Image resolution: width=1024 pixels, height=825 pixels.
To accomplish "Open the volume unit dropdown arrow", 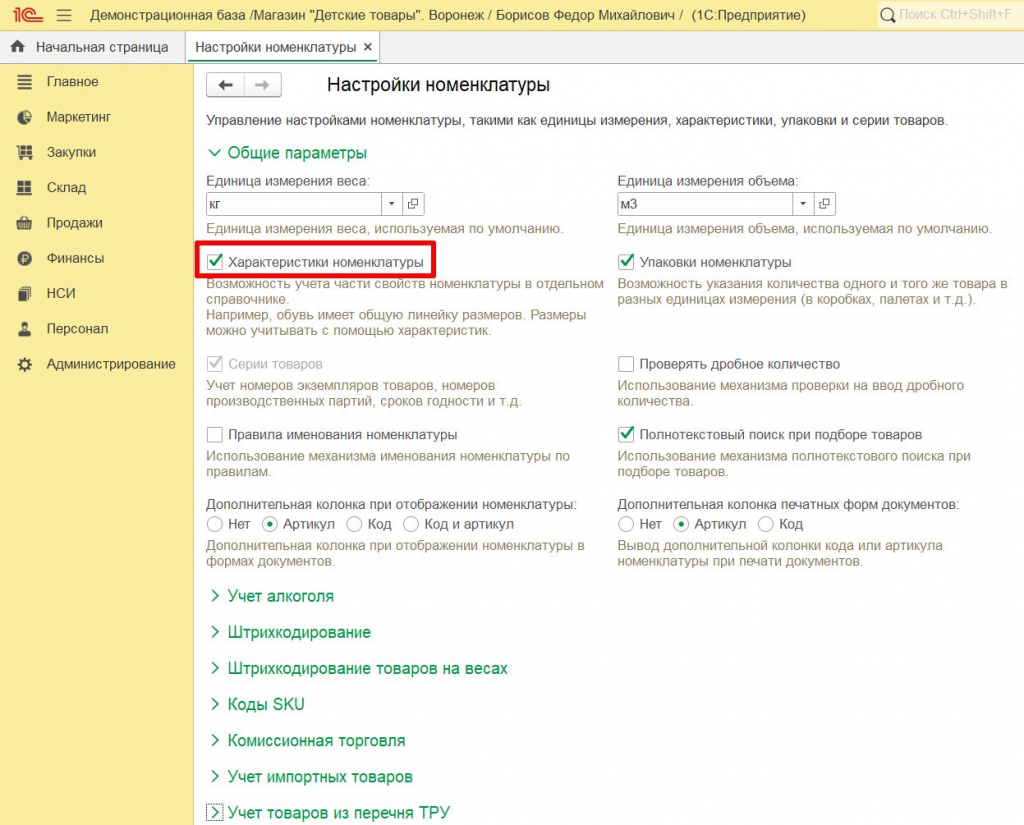I will coord(803,204).
